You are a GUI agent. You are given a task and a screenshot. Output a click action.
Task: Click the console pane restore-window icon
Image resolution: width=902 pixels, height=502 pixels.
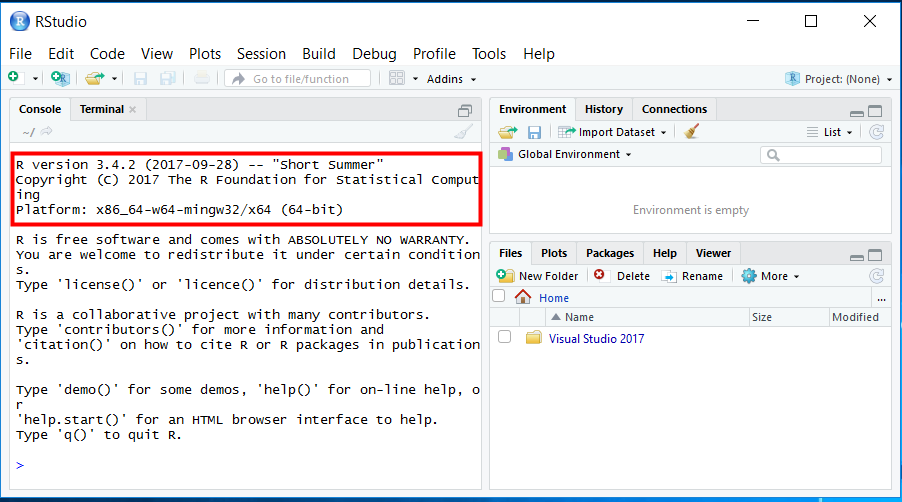[465, 110]
